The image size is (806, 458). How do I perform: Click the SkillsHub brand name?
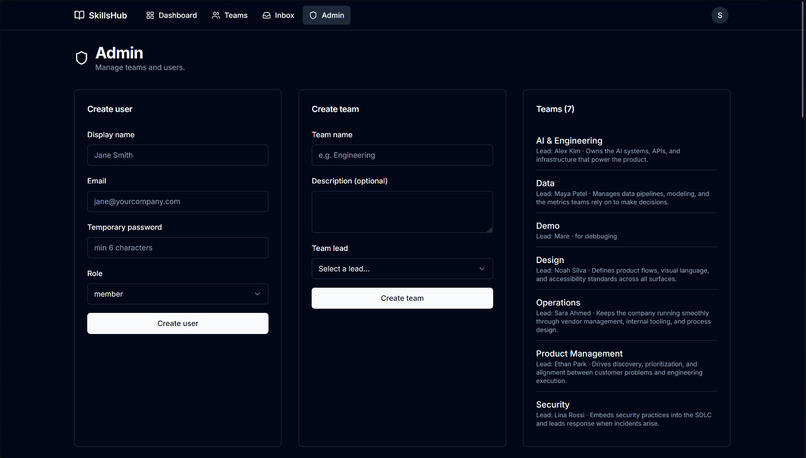108,15
